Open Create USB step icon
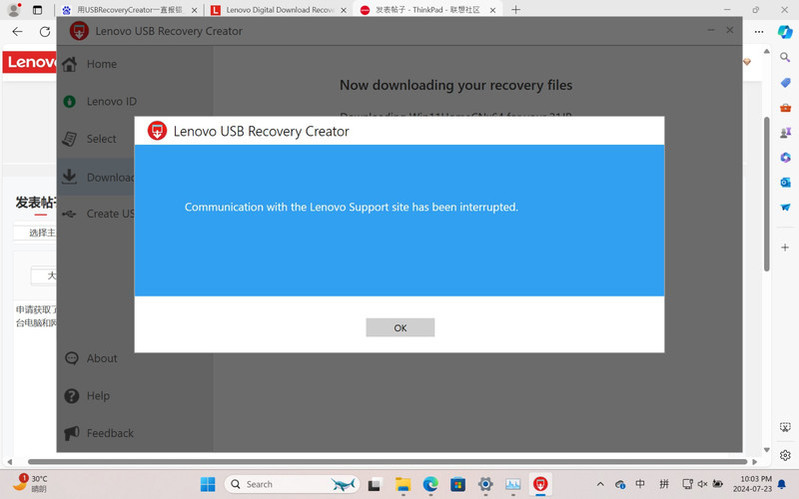This screenshot has height=499, width=799. (69, 214)
